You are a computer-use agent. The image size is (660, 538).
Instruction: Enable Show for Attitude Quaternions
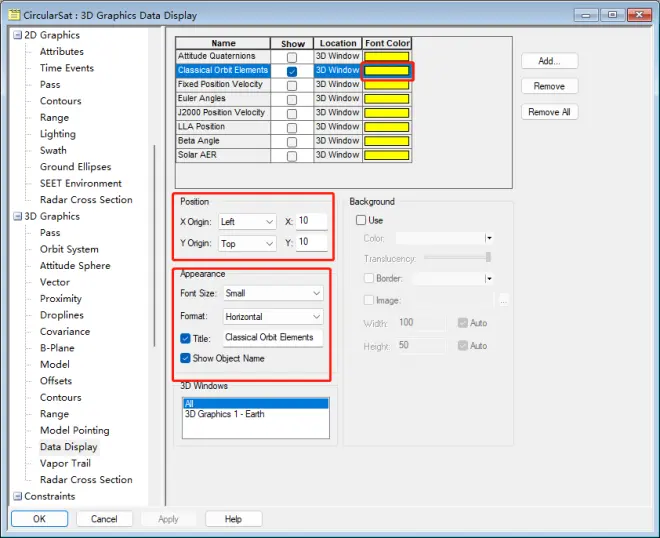click(x=292, y=57)
